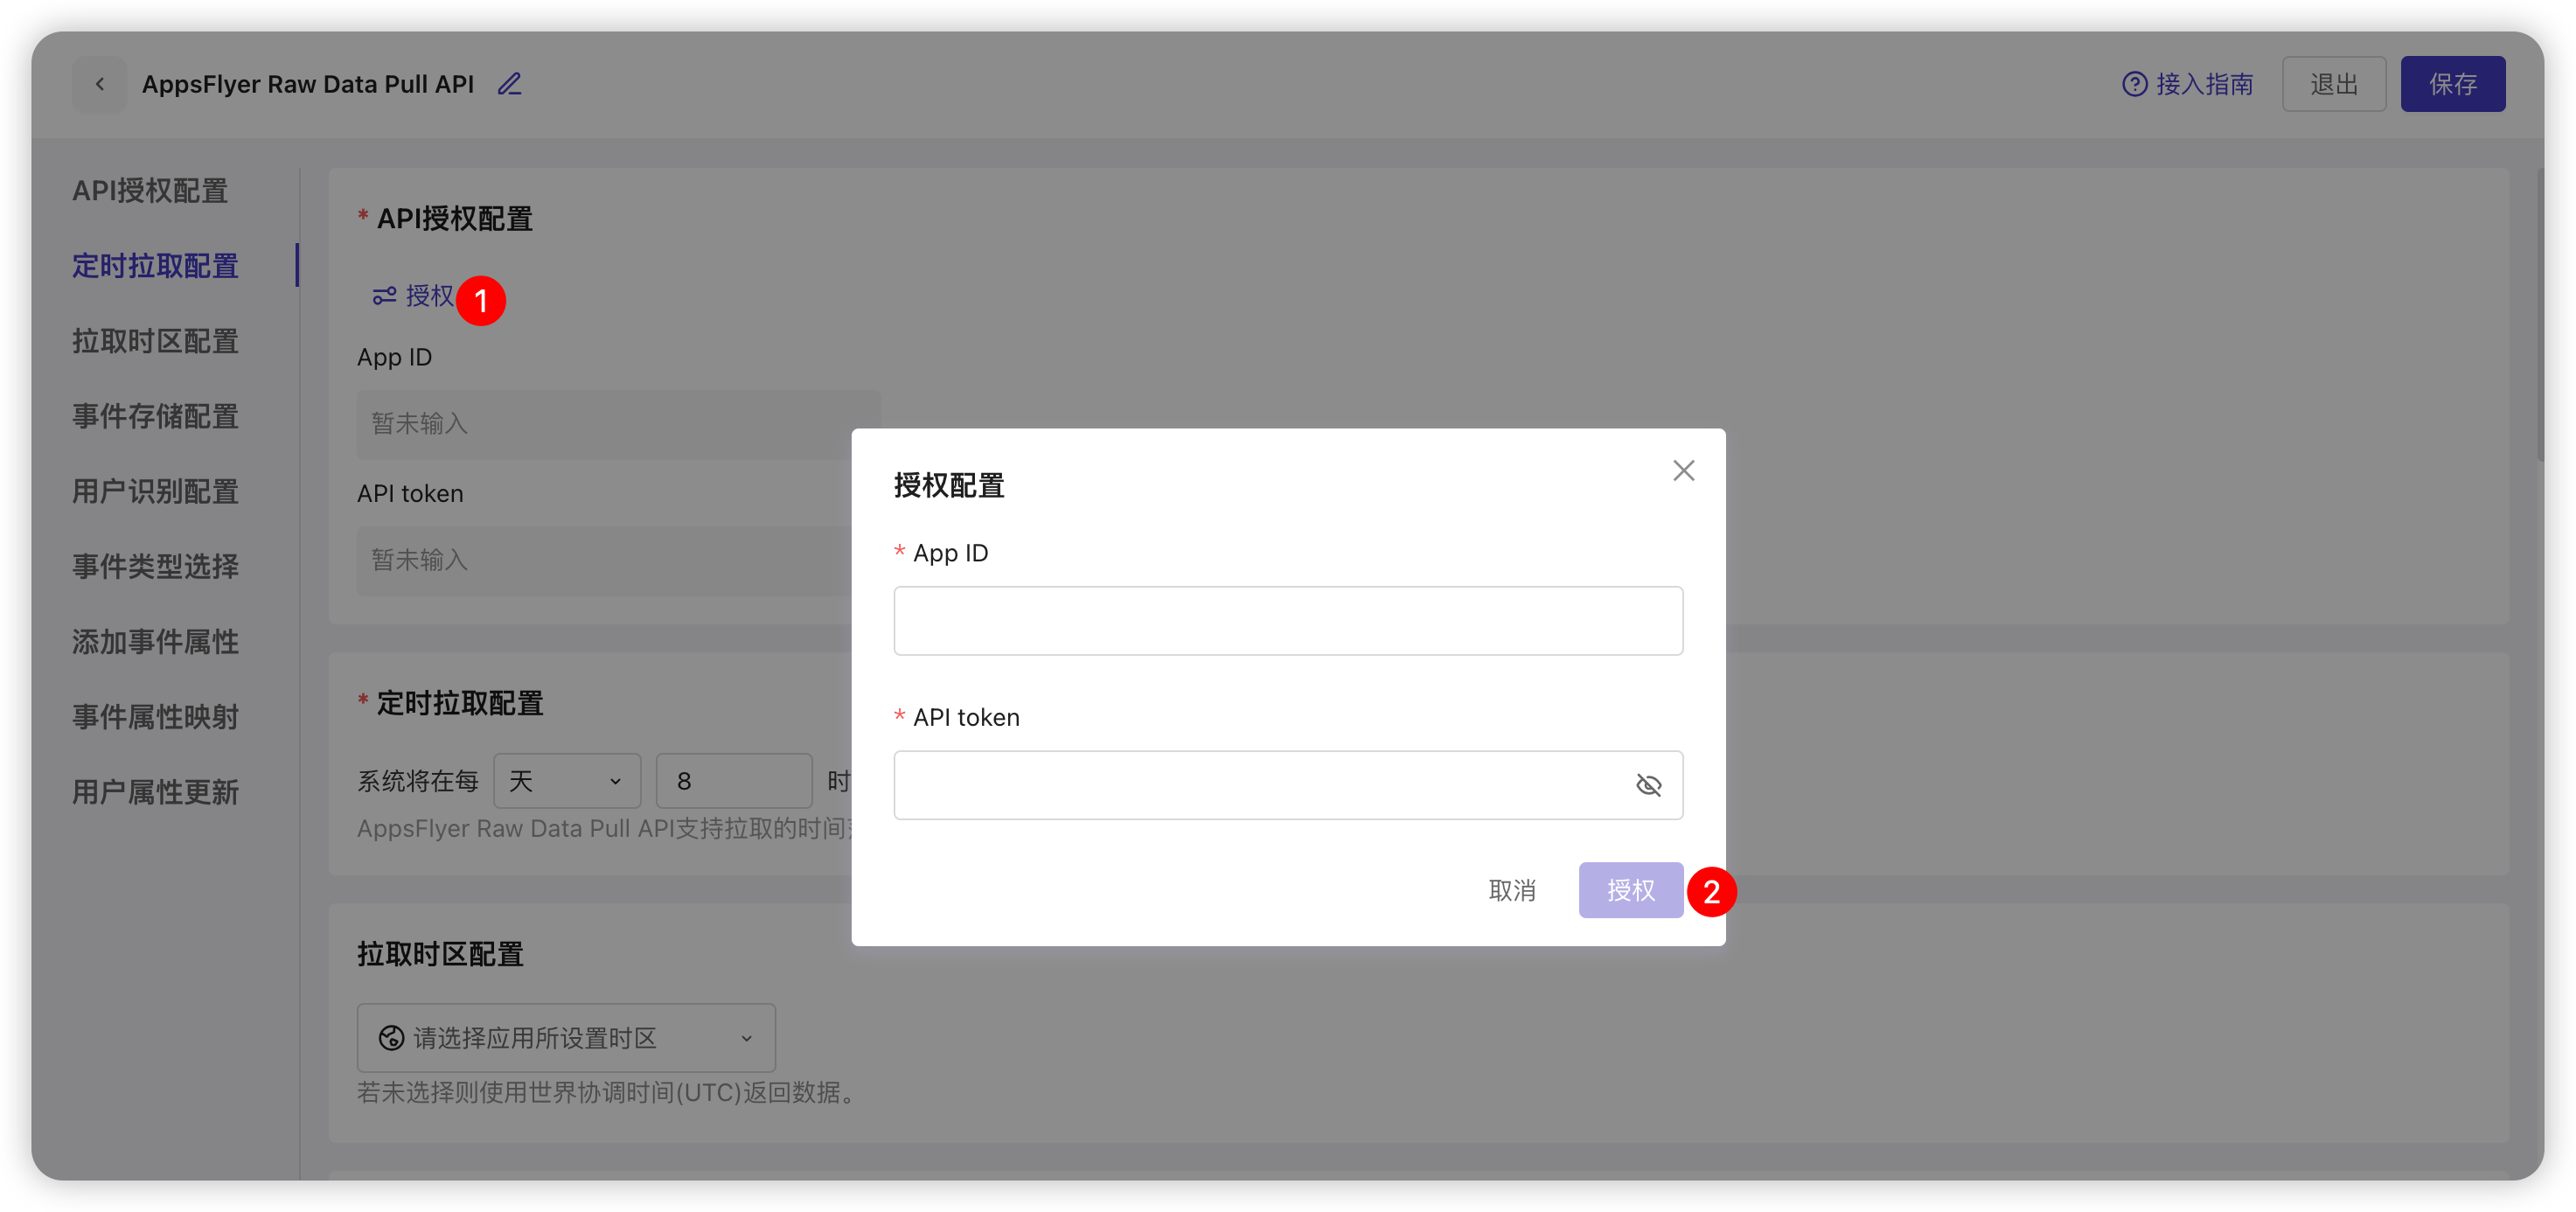This screenshot has height=1212, width=2576.
Task: Open the 请选择应用所设置时区 timezone dropdown
Action: click(566, 1037)
